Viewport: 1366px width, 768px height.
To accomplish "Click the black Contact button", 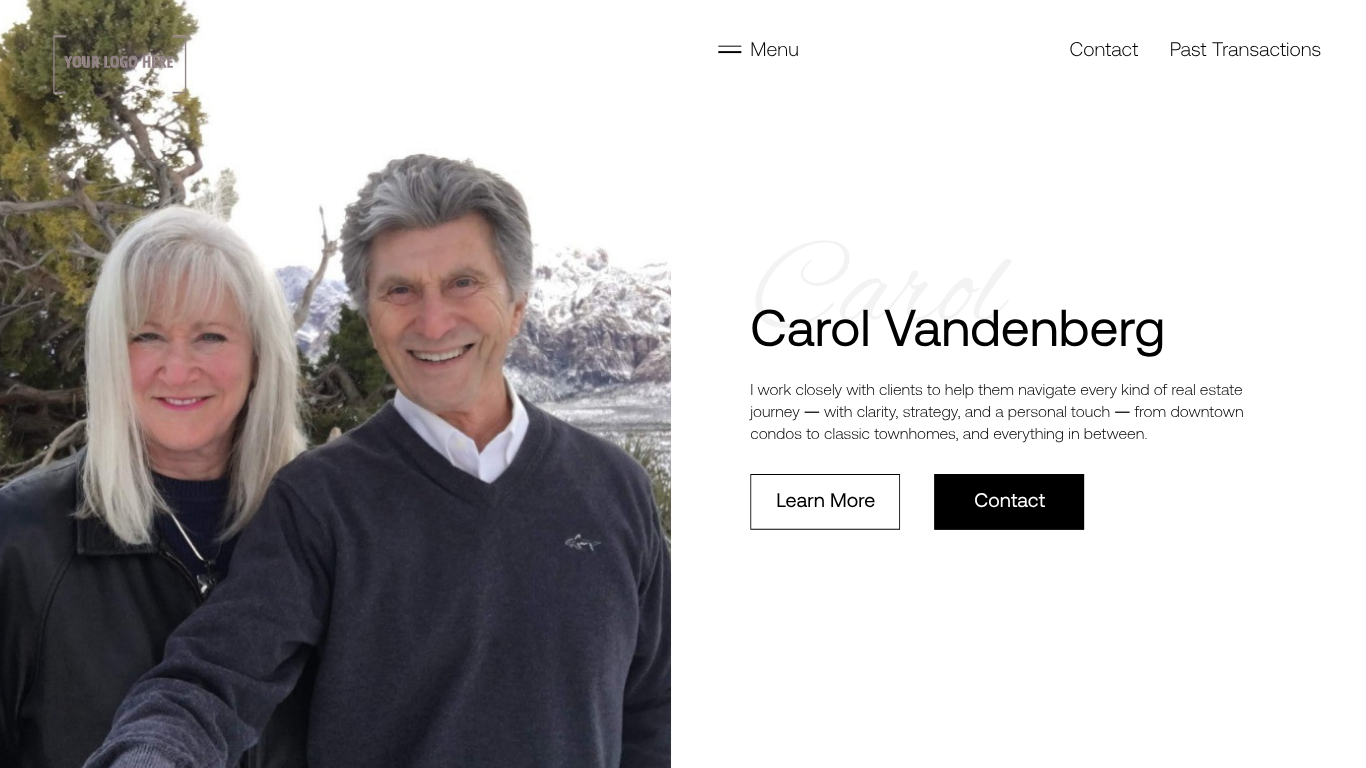I will (1009, 501).
